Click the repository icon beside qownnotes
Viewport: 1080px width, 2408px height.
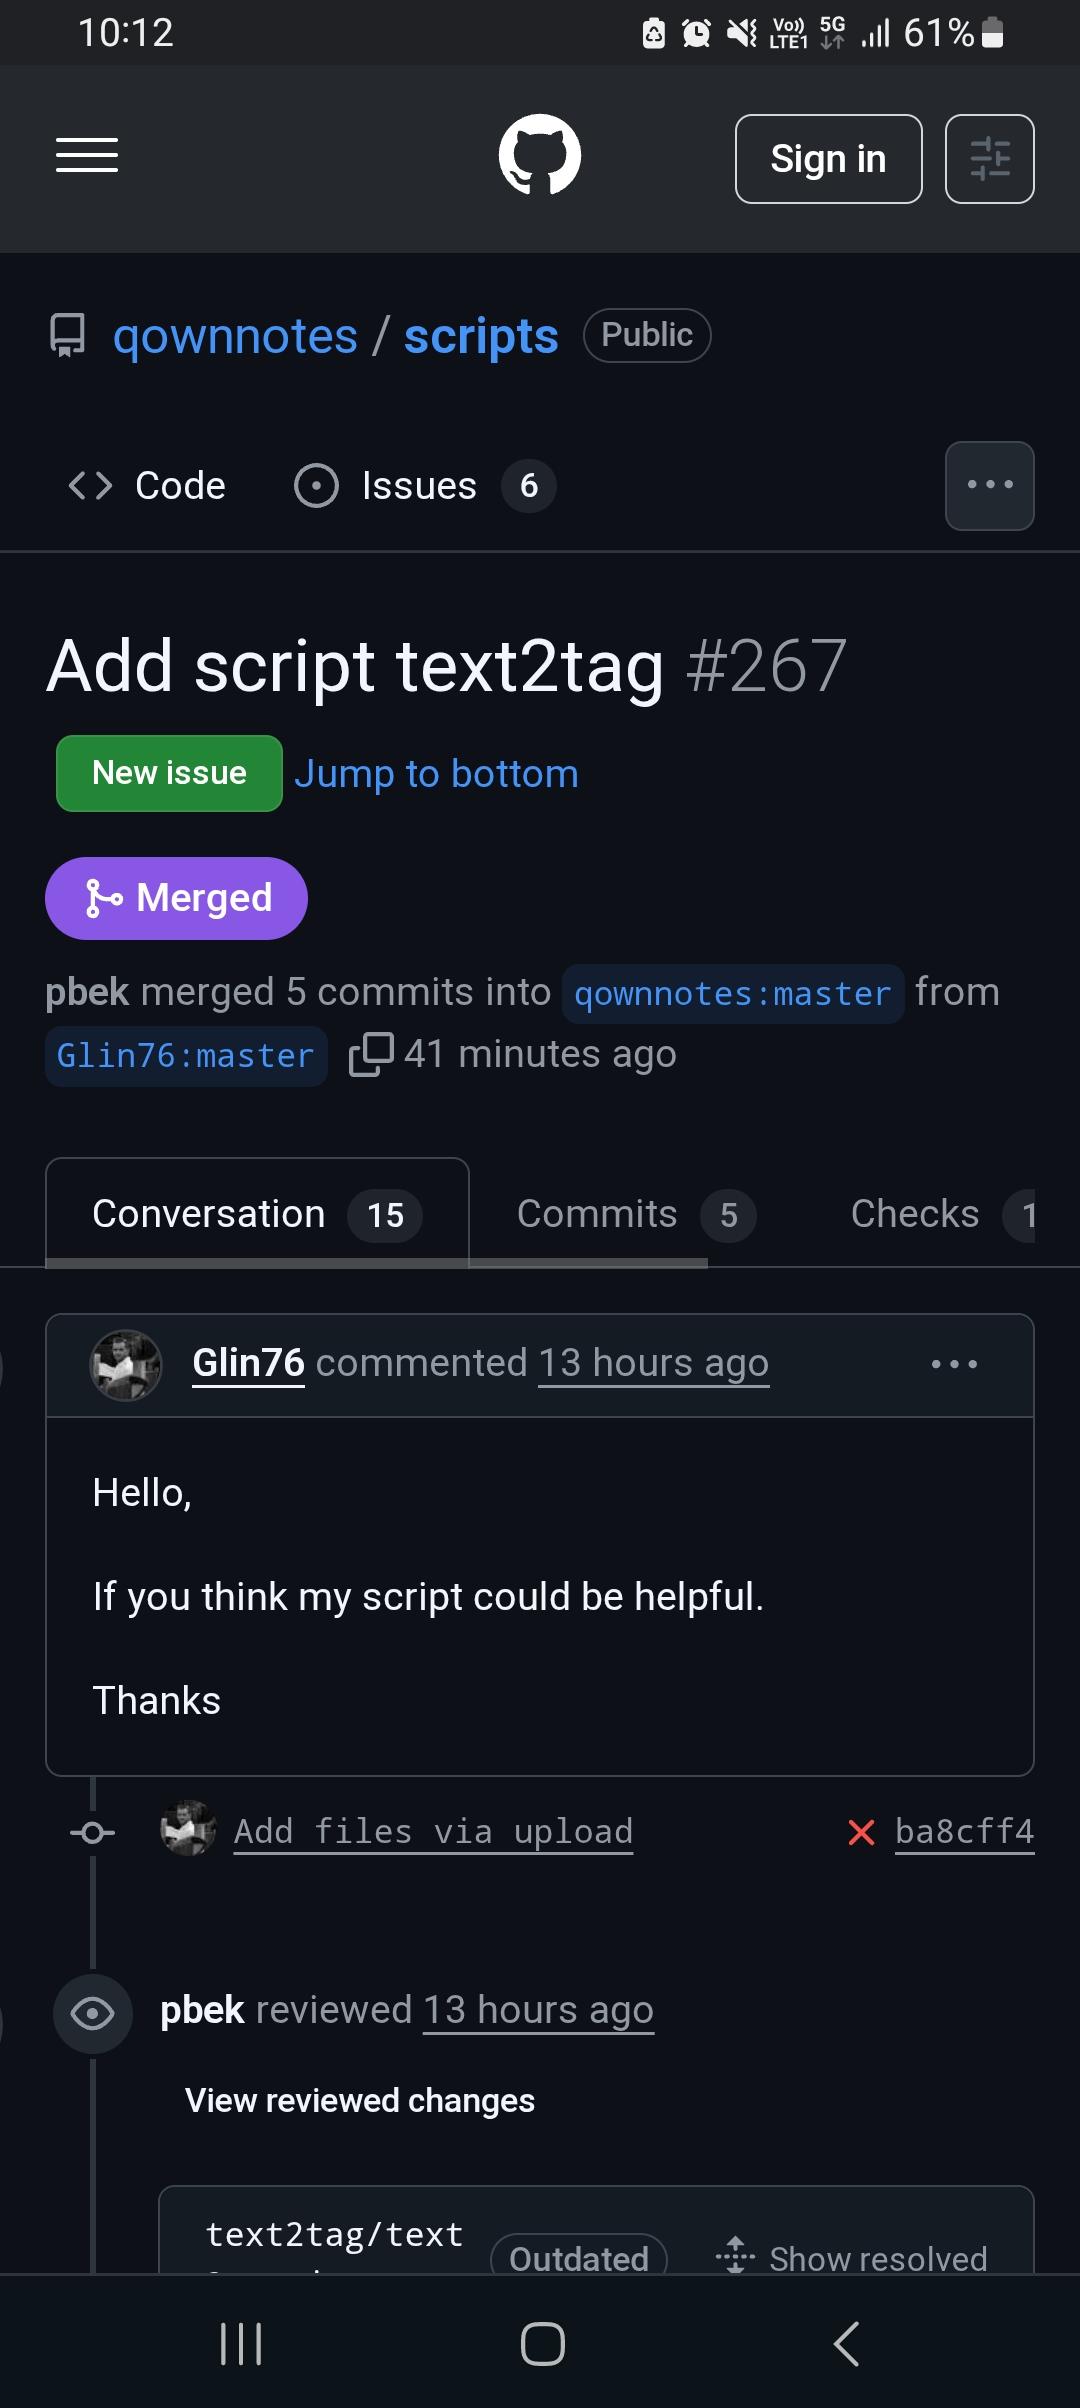click(x=68, y=335)
